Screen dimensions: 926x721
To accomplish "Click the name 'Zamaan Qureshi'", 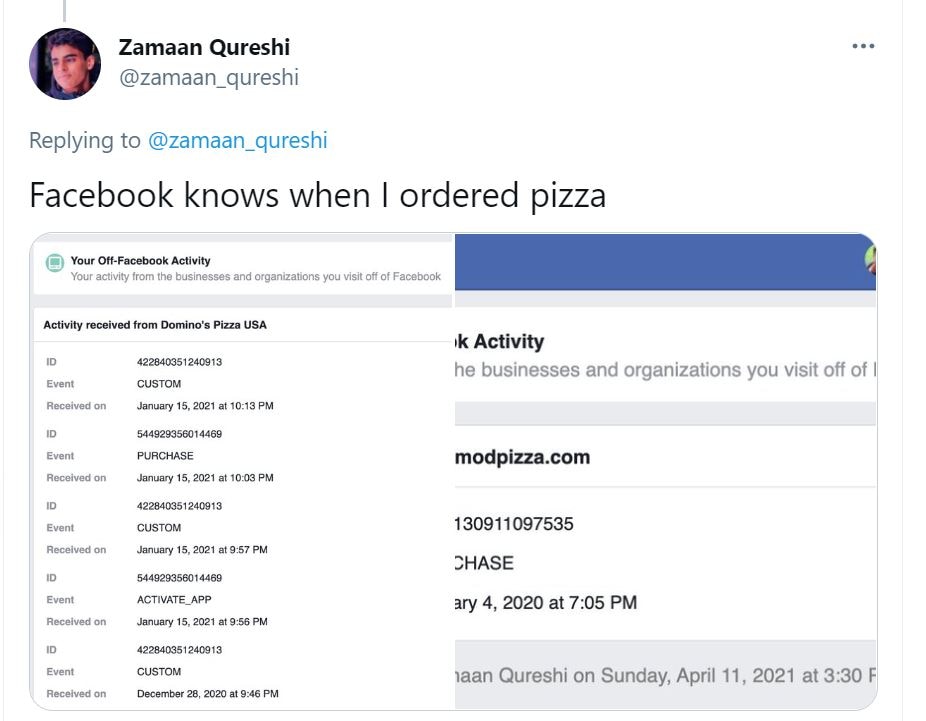I will point(203,46).
